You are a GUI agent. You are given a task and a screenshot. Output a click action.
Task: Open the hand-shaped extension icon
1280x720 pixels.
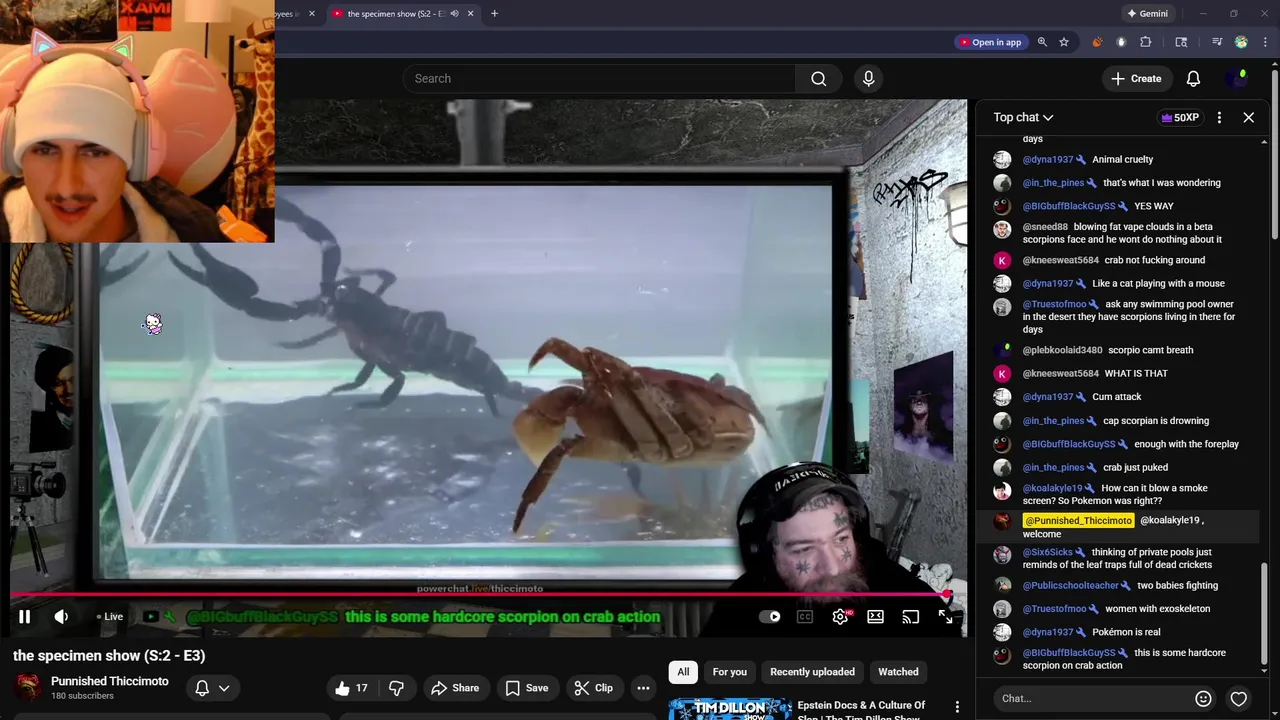(x=1121, y=42)
